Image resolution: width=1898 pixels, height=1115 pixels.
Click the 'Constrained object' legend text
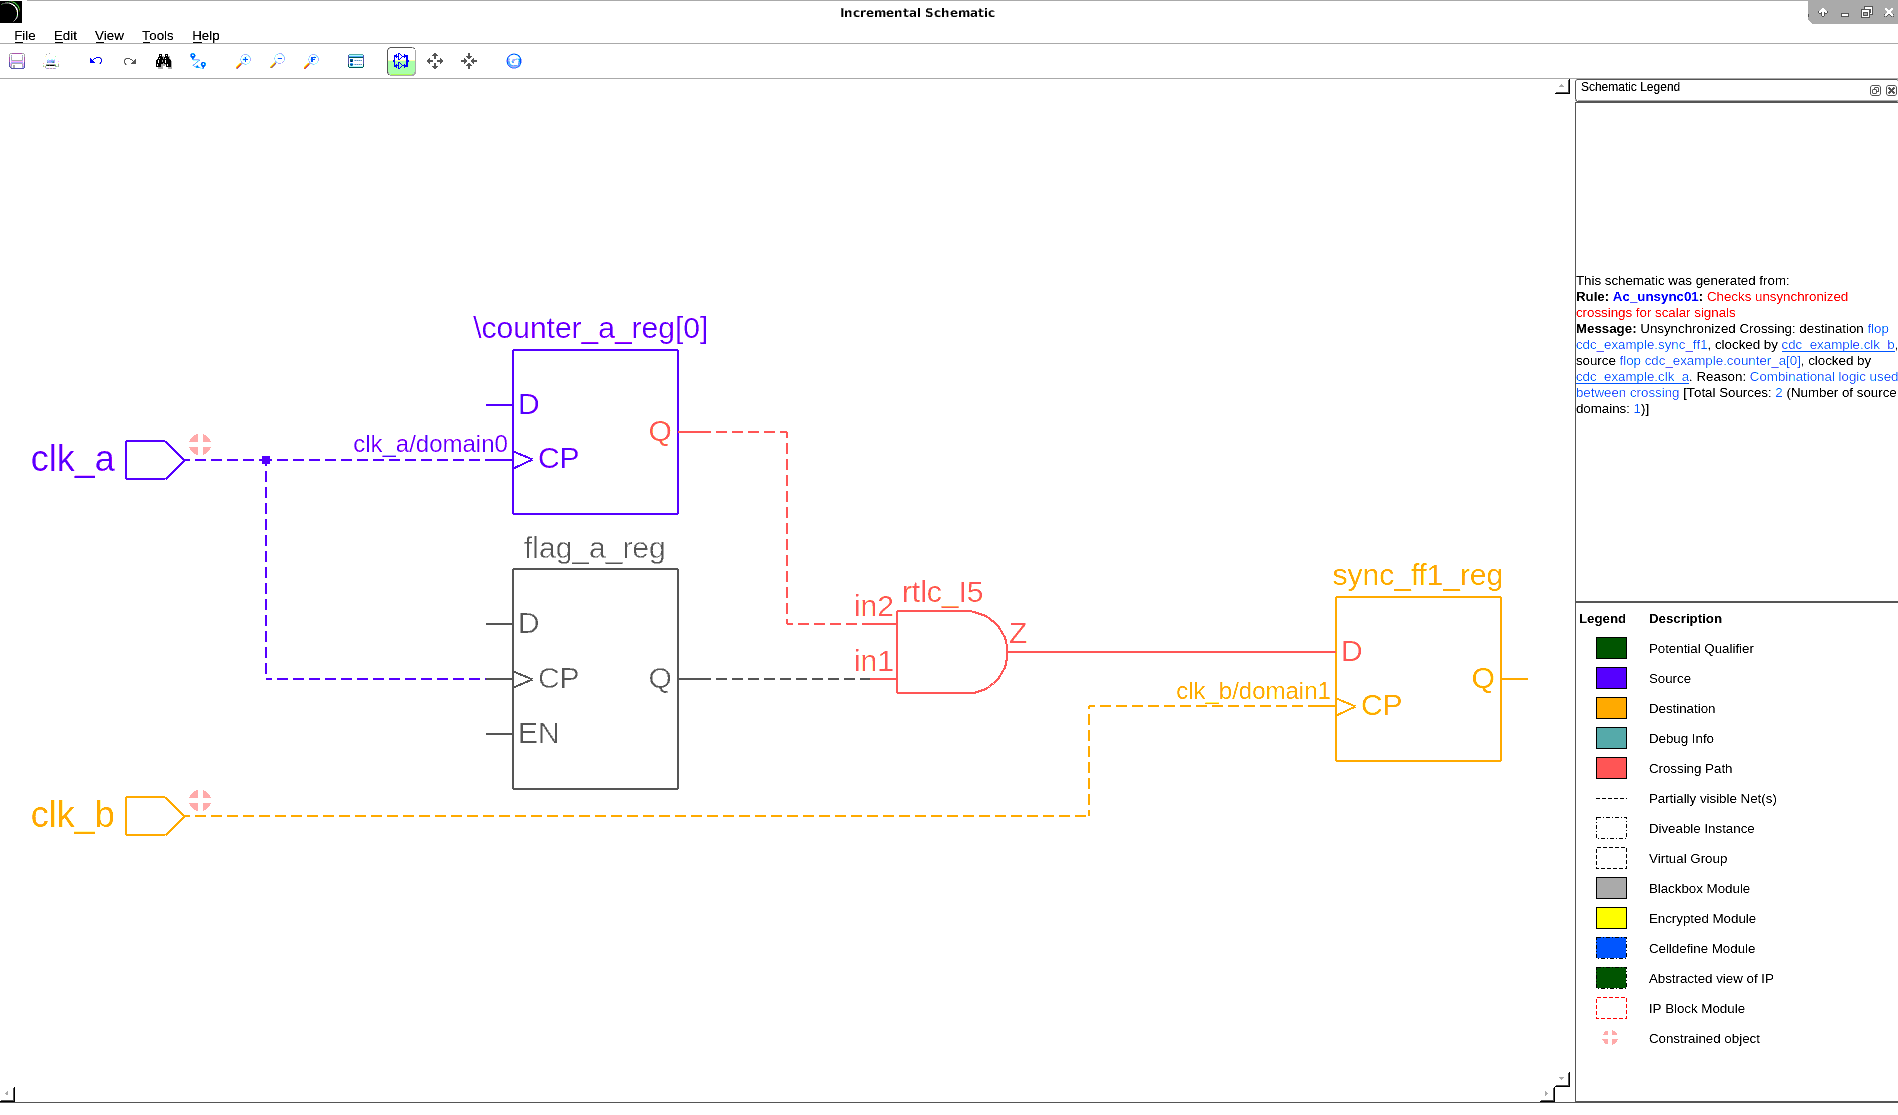(1704, 1039)
